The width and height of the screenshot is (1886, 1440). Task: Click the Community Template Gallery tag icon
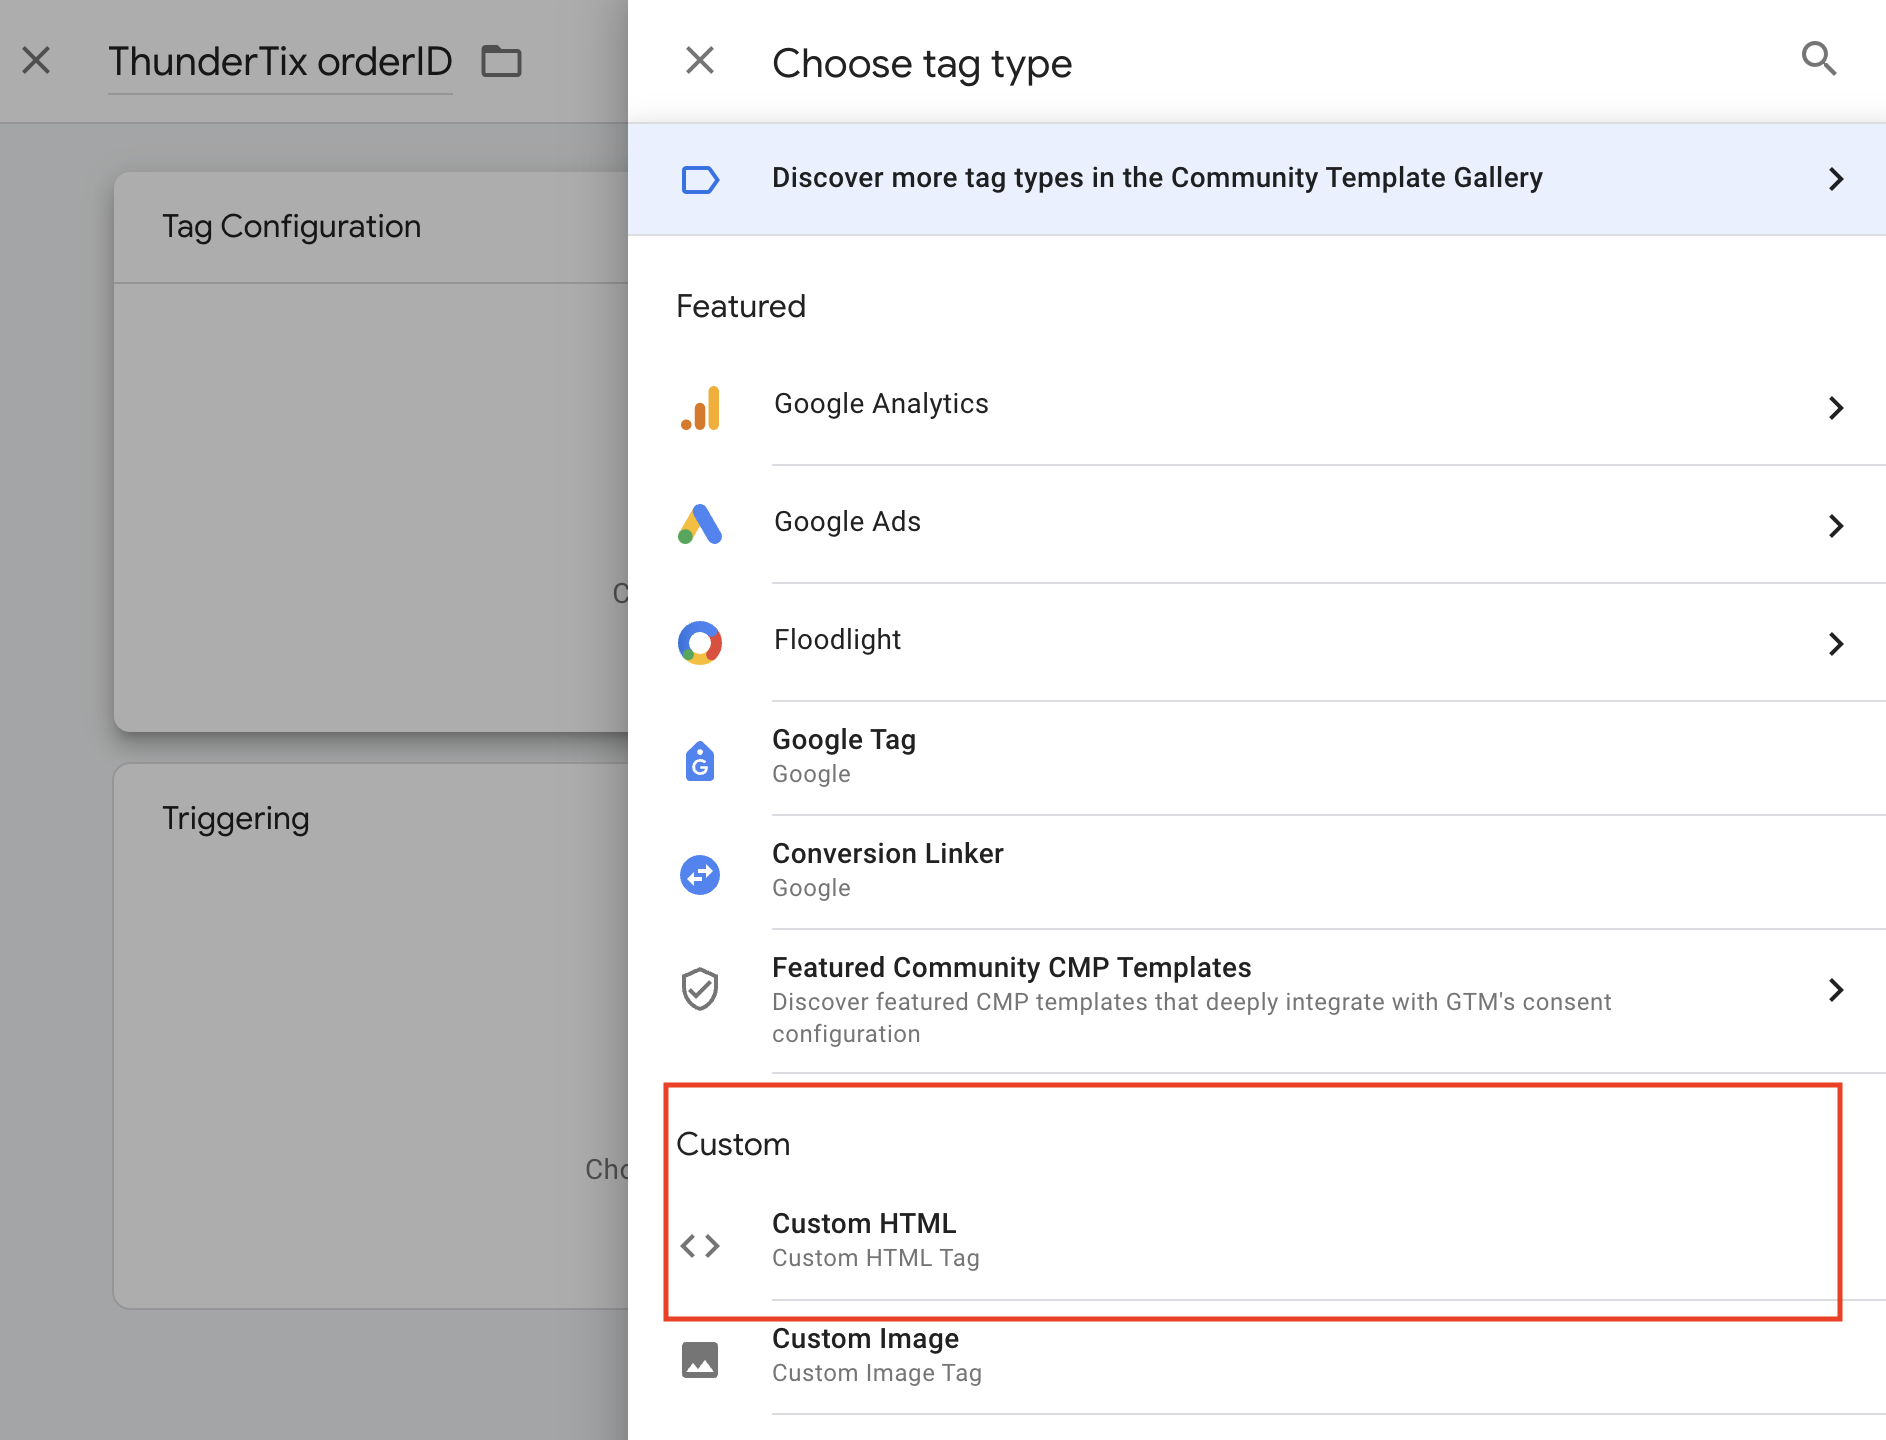click(x=700, y=180)
